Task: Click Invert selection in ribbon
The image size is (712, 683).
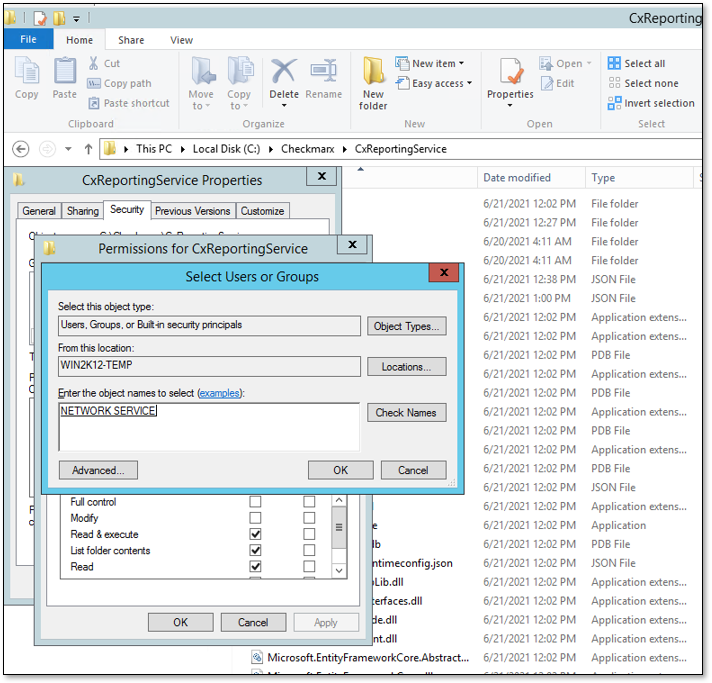Action: click(651, 103)
